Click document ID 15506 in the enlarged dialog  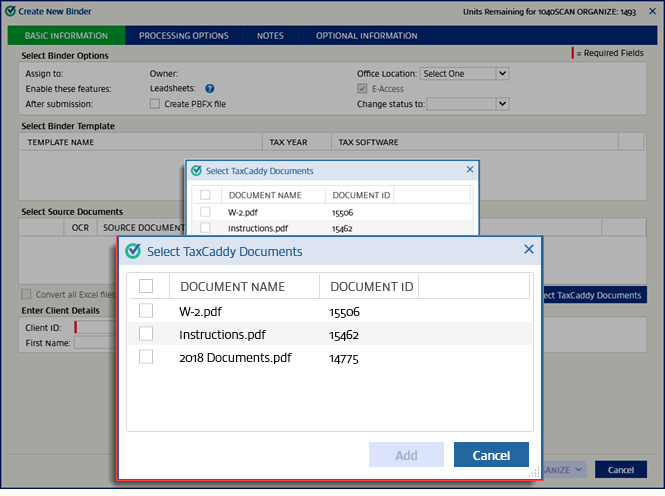[x=344, y=312]
